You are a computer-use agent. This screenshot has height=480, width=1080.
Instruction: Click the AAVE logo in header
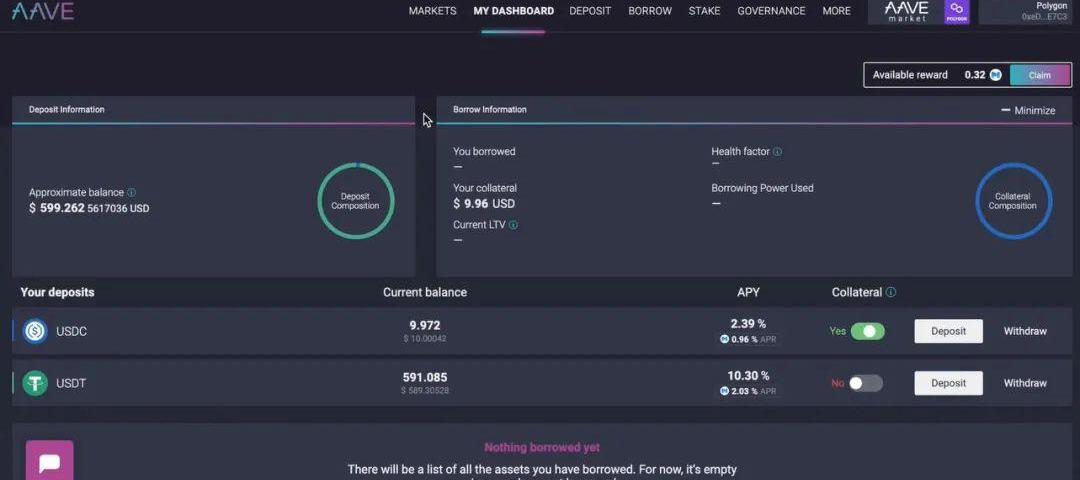[x=43, y=11]
